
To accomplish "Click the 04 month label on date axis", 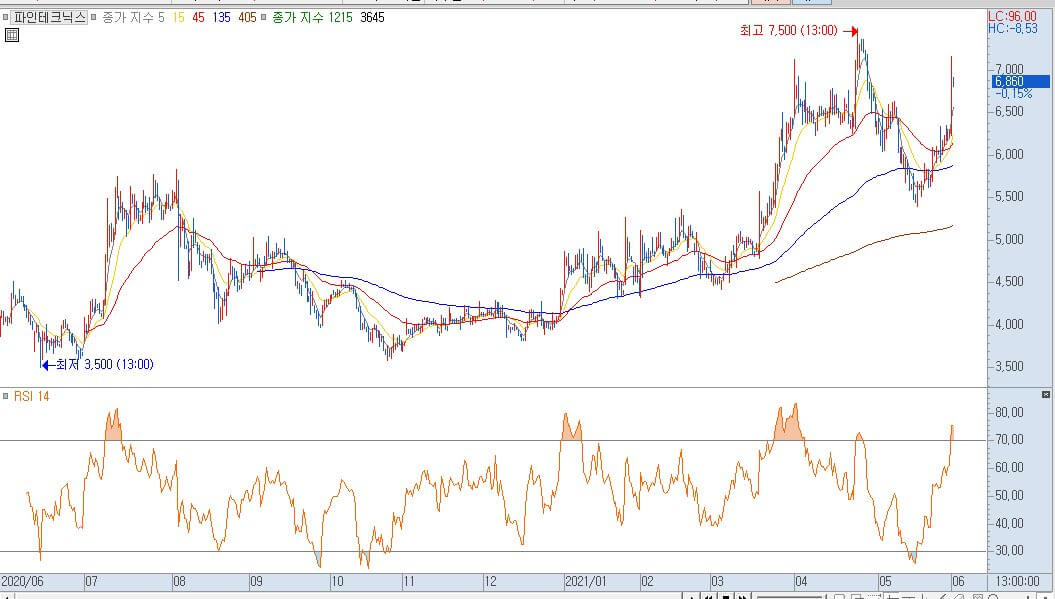I will pyautogui.click(x=801, y=582).
